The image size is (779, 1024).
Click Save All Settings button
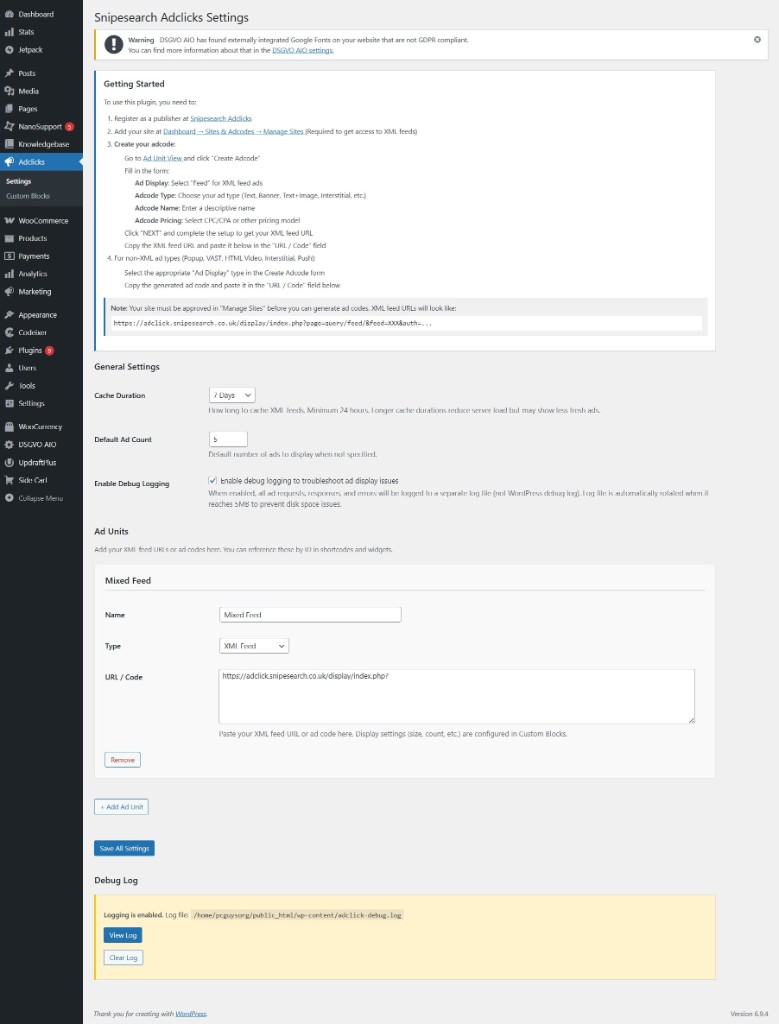(x=124, y=848)
